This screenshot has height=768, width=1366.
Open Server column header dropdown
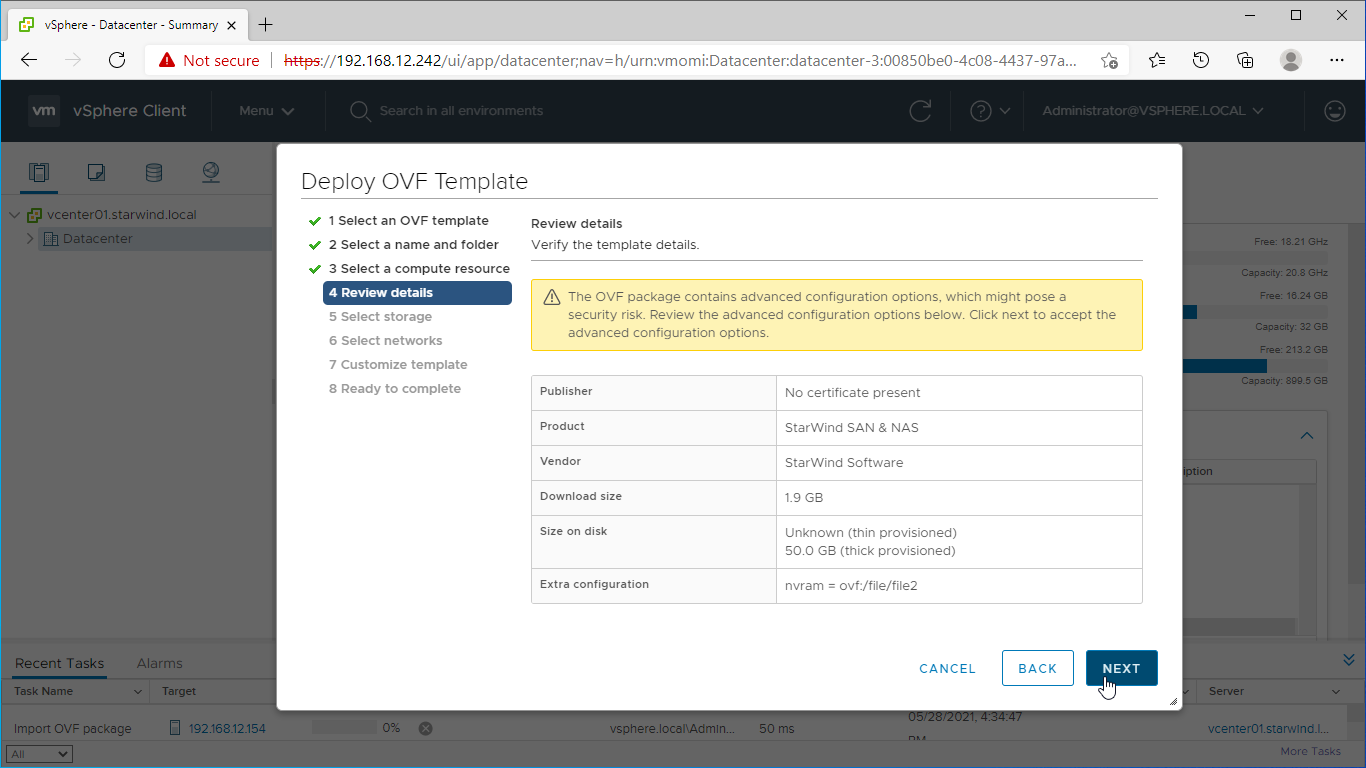click(1335, 692)
